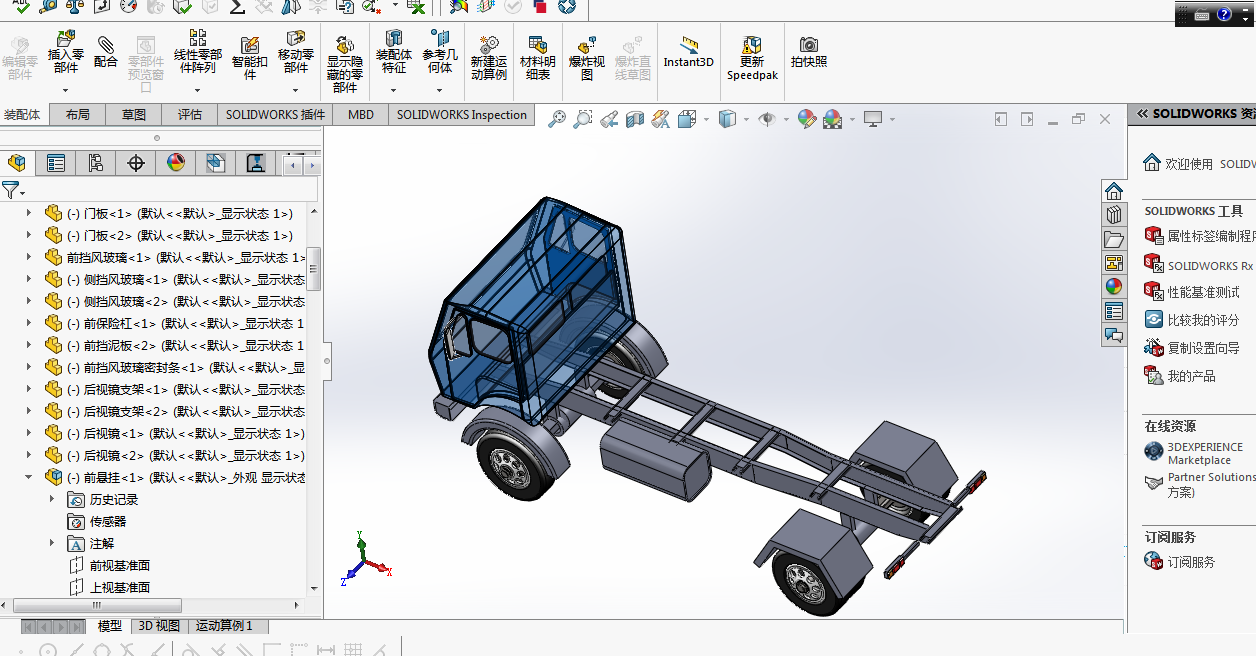Click the View Orientation cube icon

pyautogui.click(x=687, y=119)
